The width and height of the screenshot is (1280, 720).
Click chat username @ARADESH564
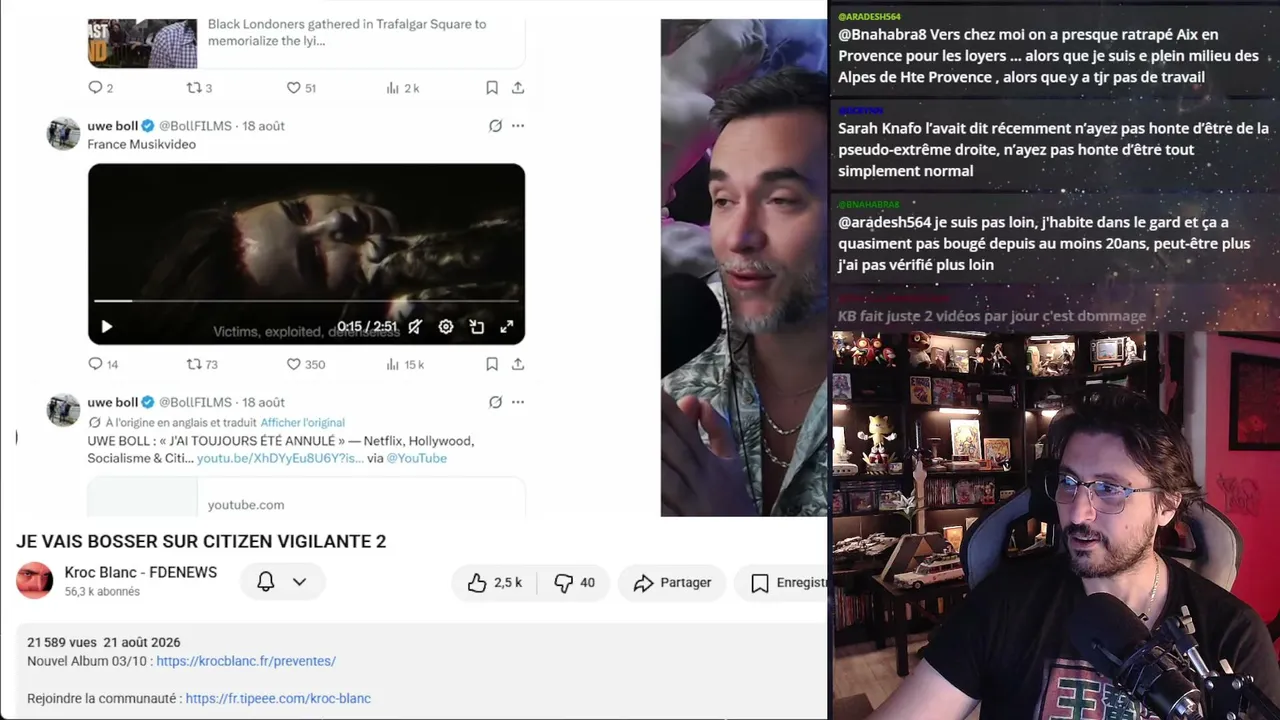pos(869,17)
